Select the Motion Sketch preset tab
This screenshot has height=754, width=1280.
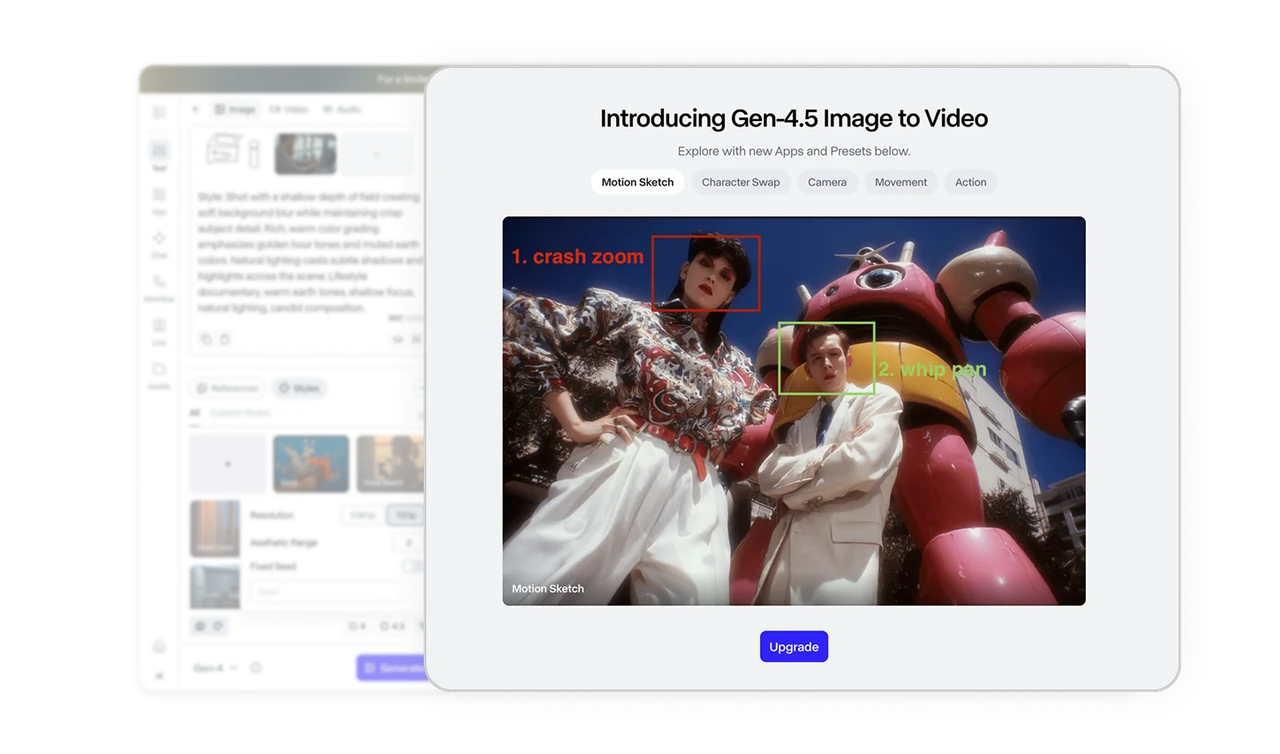(637, 182)
